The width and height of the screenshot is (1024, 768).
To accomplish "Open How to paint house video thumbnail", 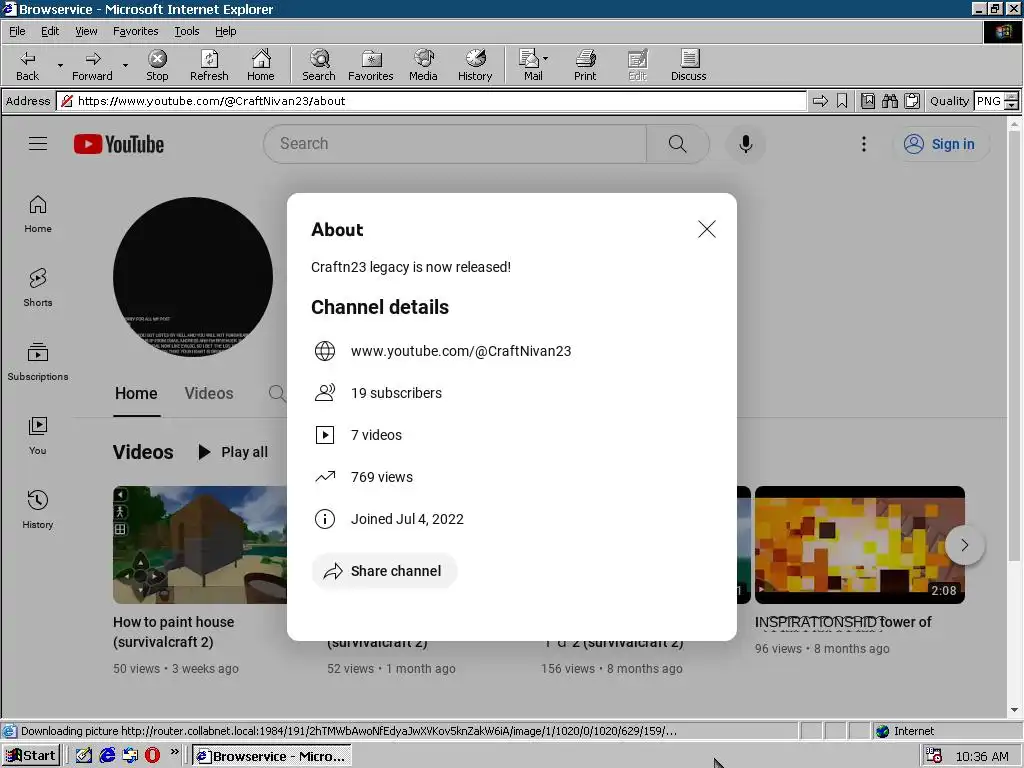I will 200,545.
